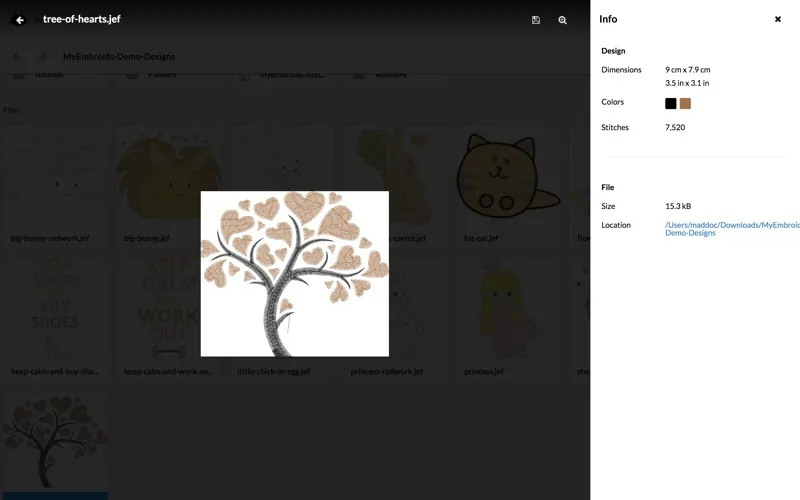Click the 15.3 kB size value
Screen dimensions: 800x500
pos(678,206)
